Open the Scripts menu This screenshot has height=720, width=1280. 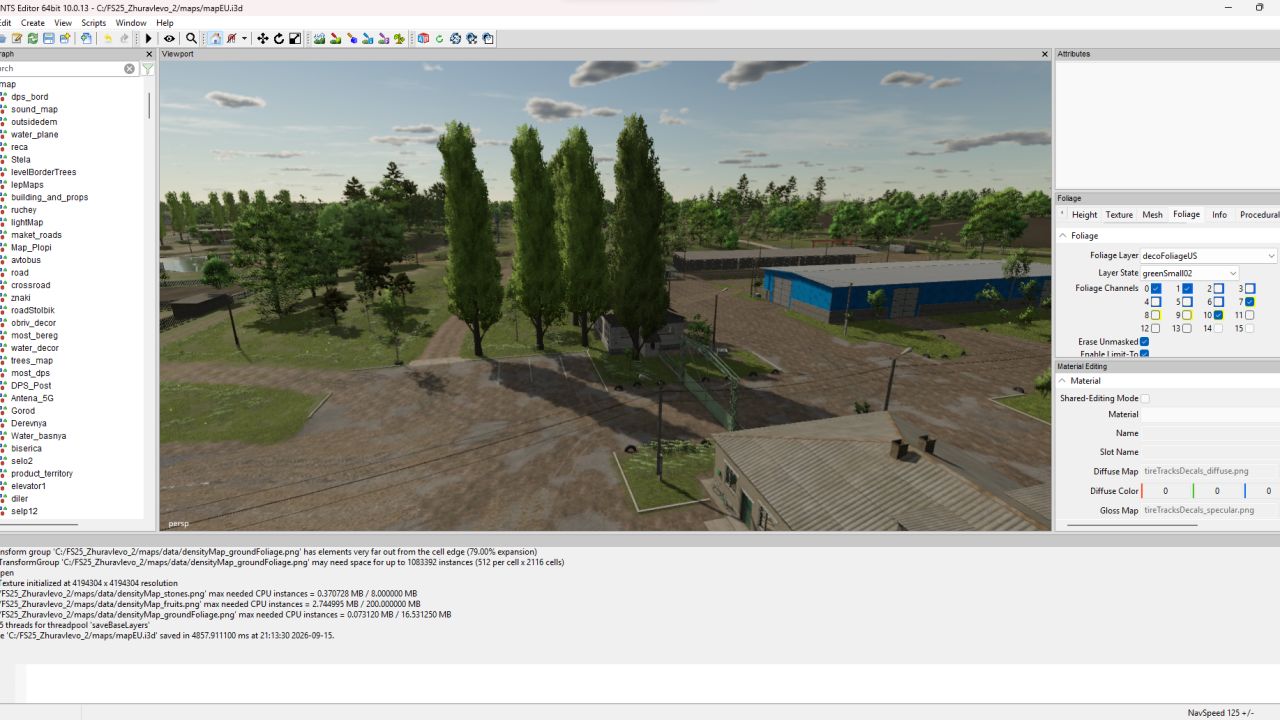click(94, 23)
